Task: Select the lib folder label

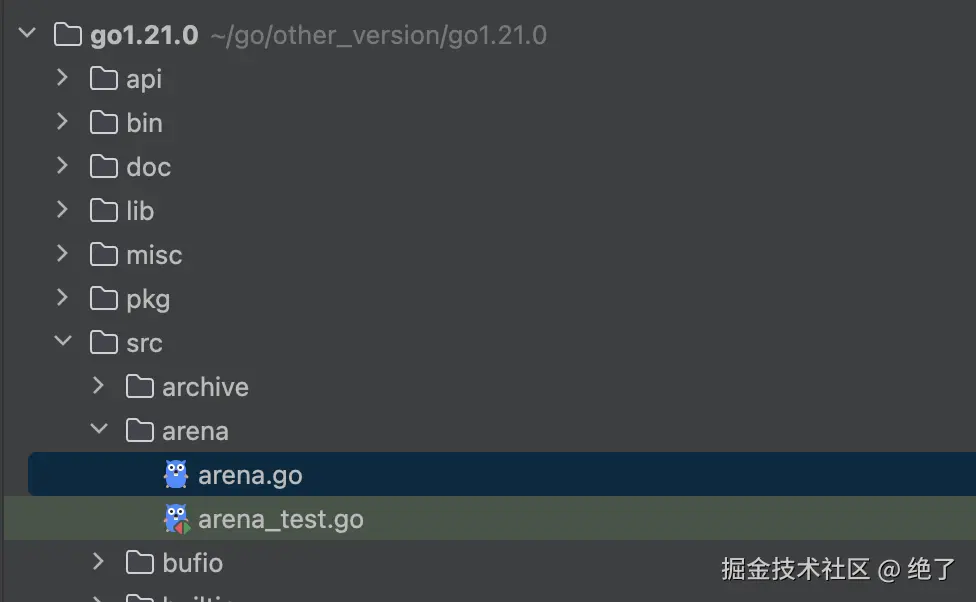Action: [x=140, y=211]
